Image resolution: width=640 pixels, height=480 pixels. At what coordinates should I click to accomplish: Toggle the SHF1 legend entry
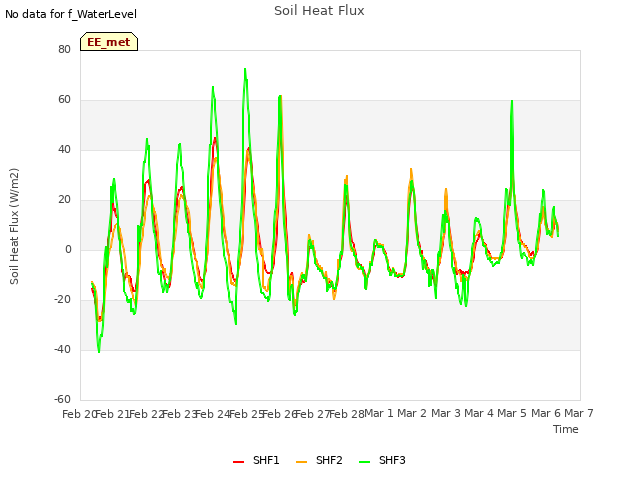pyautogui.click(x=256, y=460)
